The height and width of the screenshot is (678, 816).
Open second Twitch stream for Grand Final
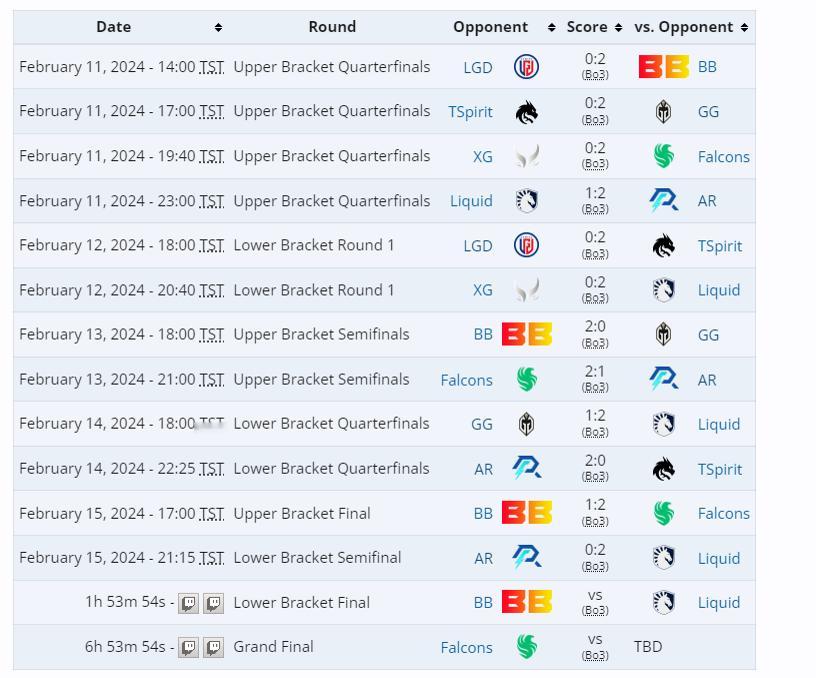[x=213, y=648]
